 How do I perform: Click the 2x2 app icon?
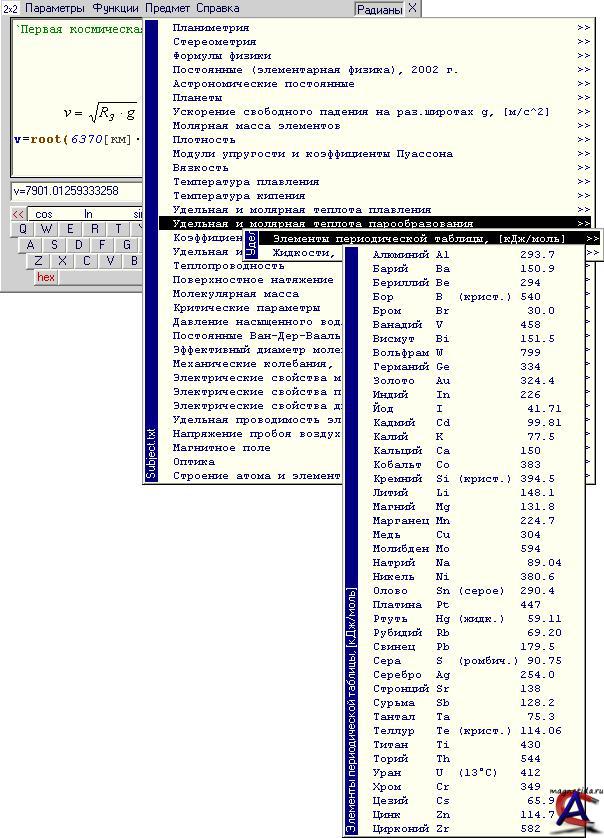10,8
